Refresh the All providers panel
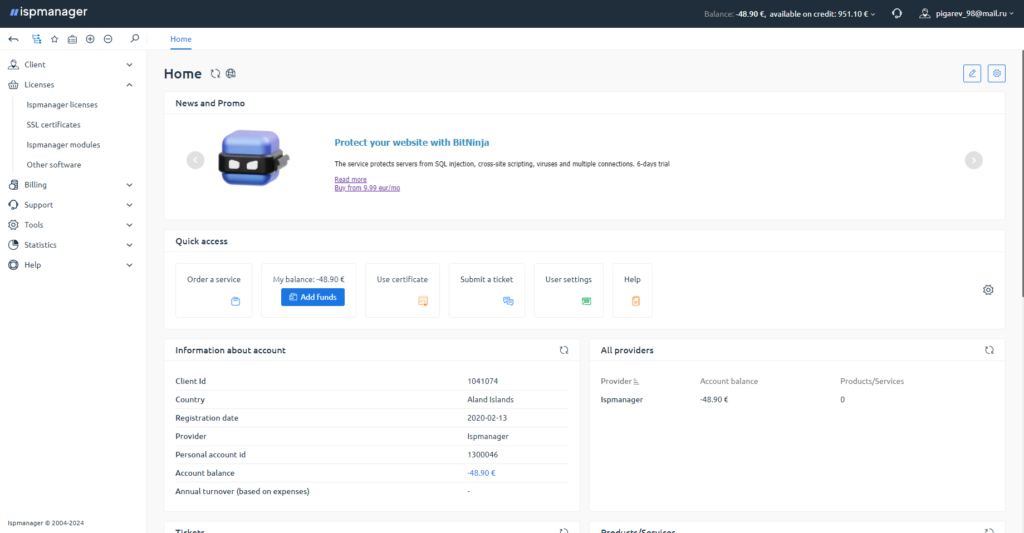Viewport: 1024px width, 533px height. click(989, 350)
